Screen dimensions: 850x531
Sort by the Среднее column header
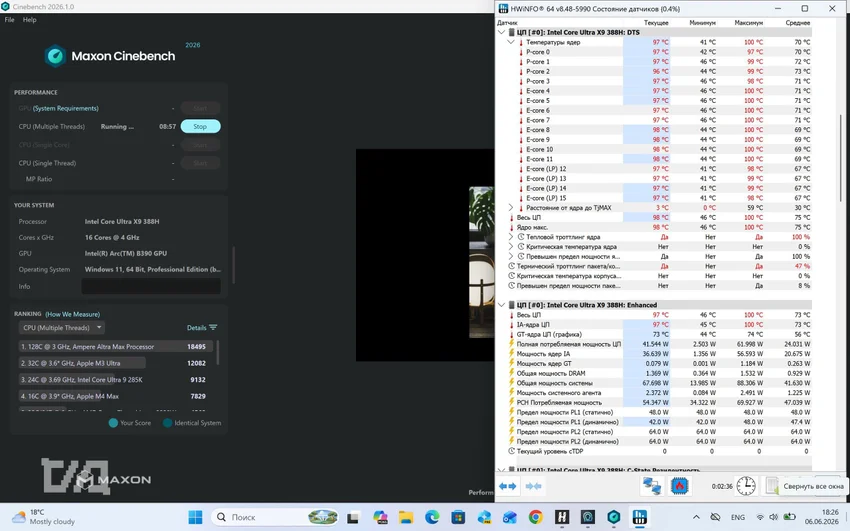[x=797, y=23]
